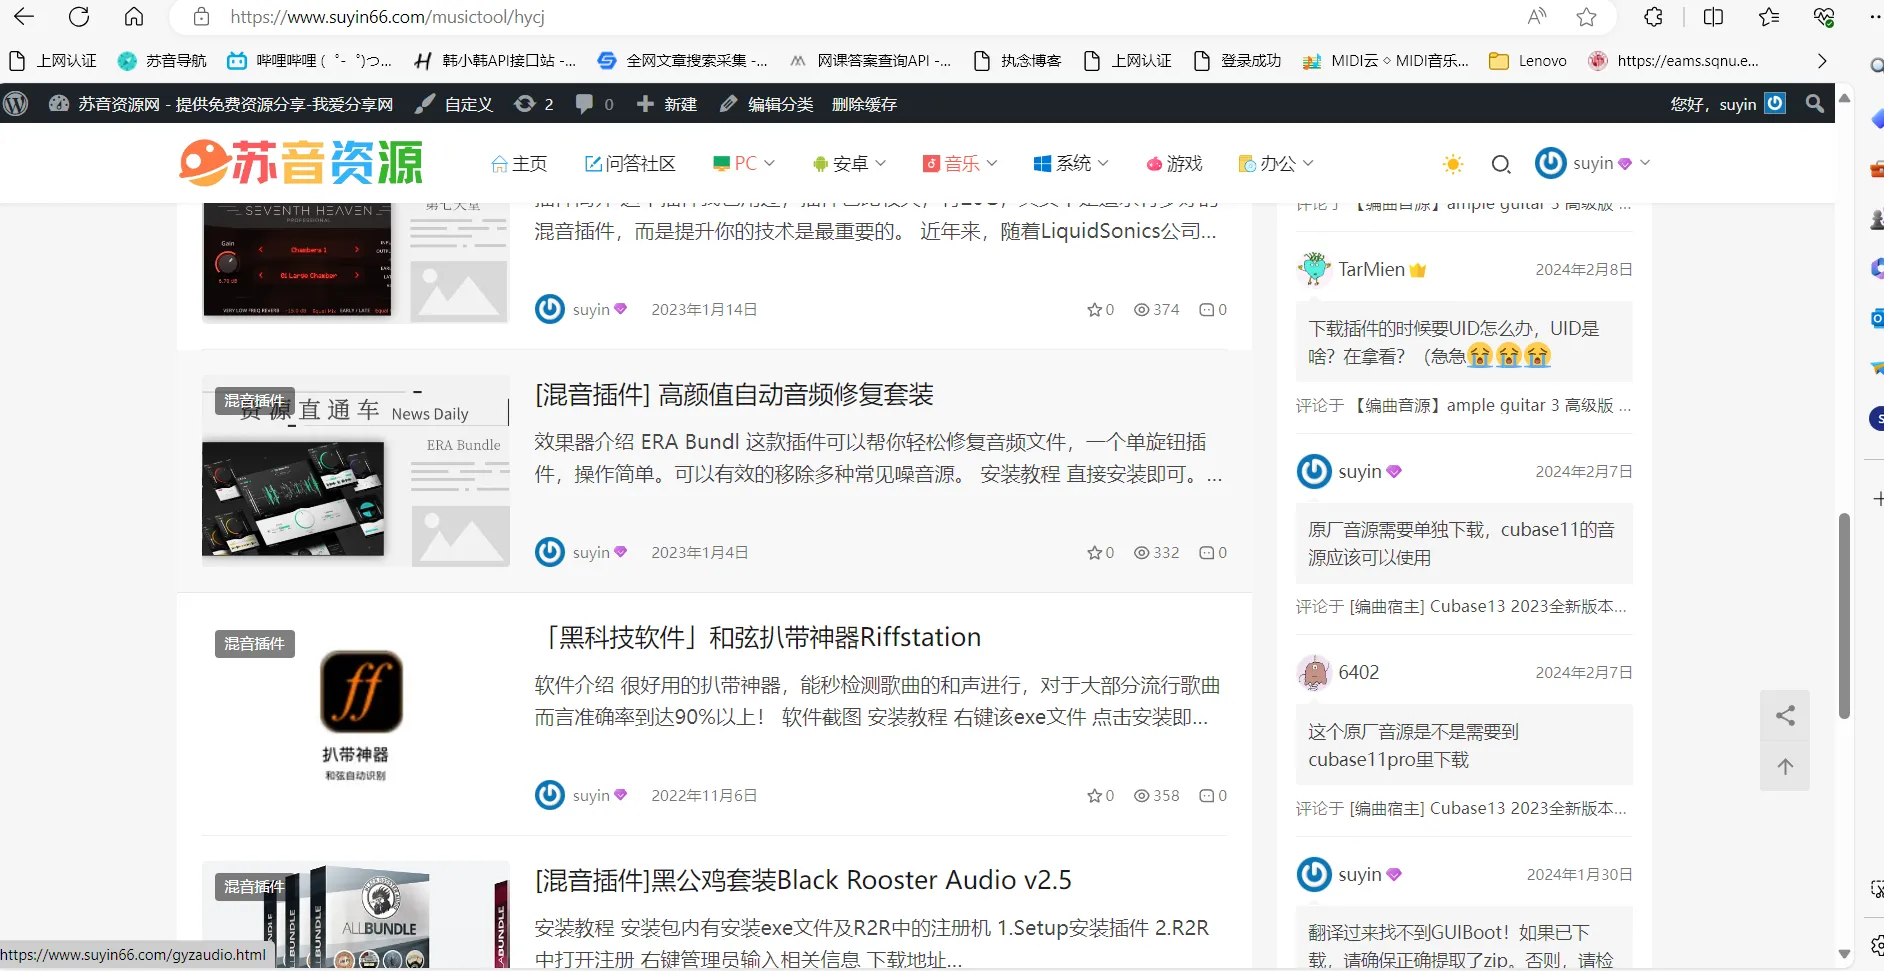Image resolution: width=1884 pixels, height=971 pixels.
Task: Toggle split screen in the Edge toolbar
Action: (x=1713, y=17)
